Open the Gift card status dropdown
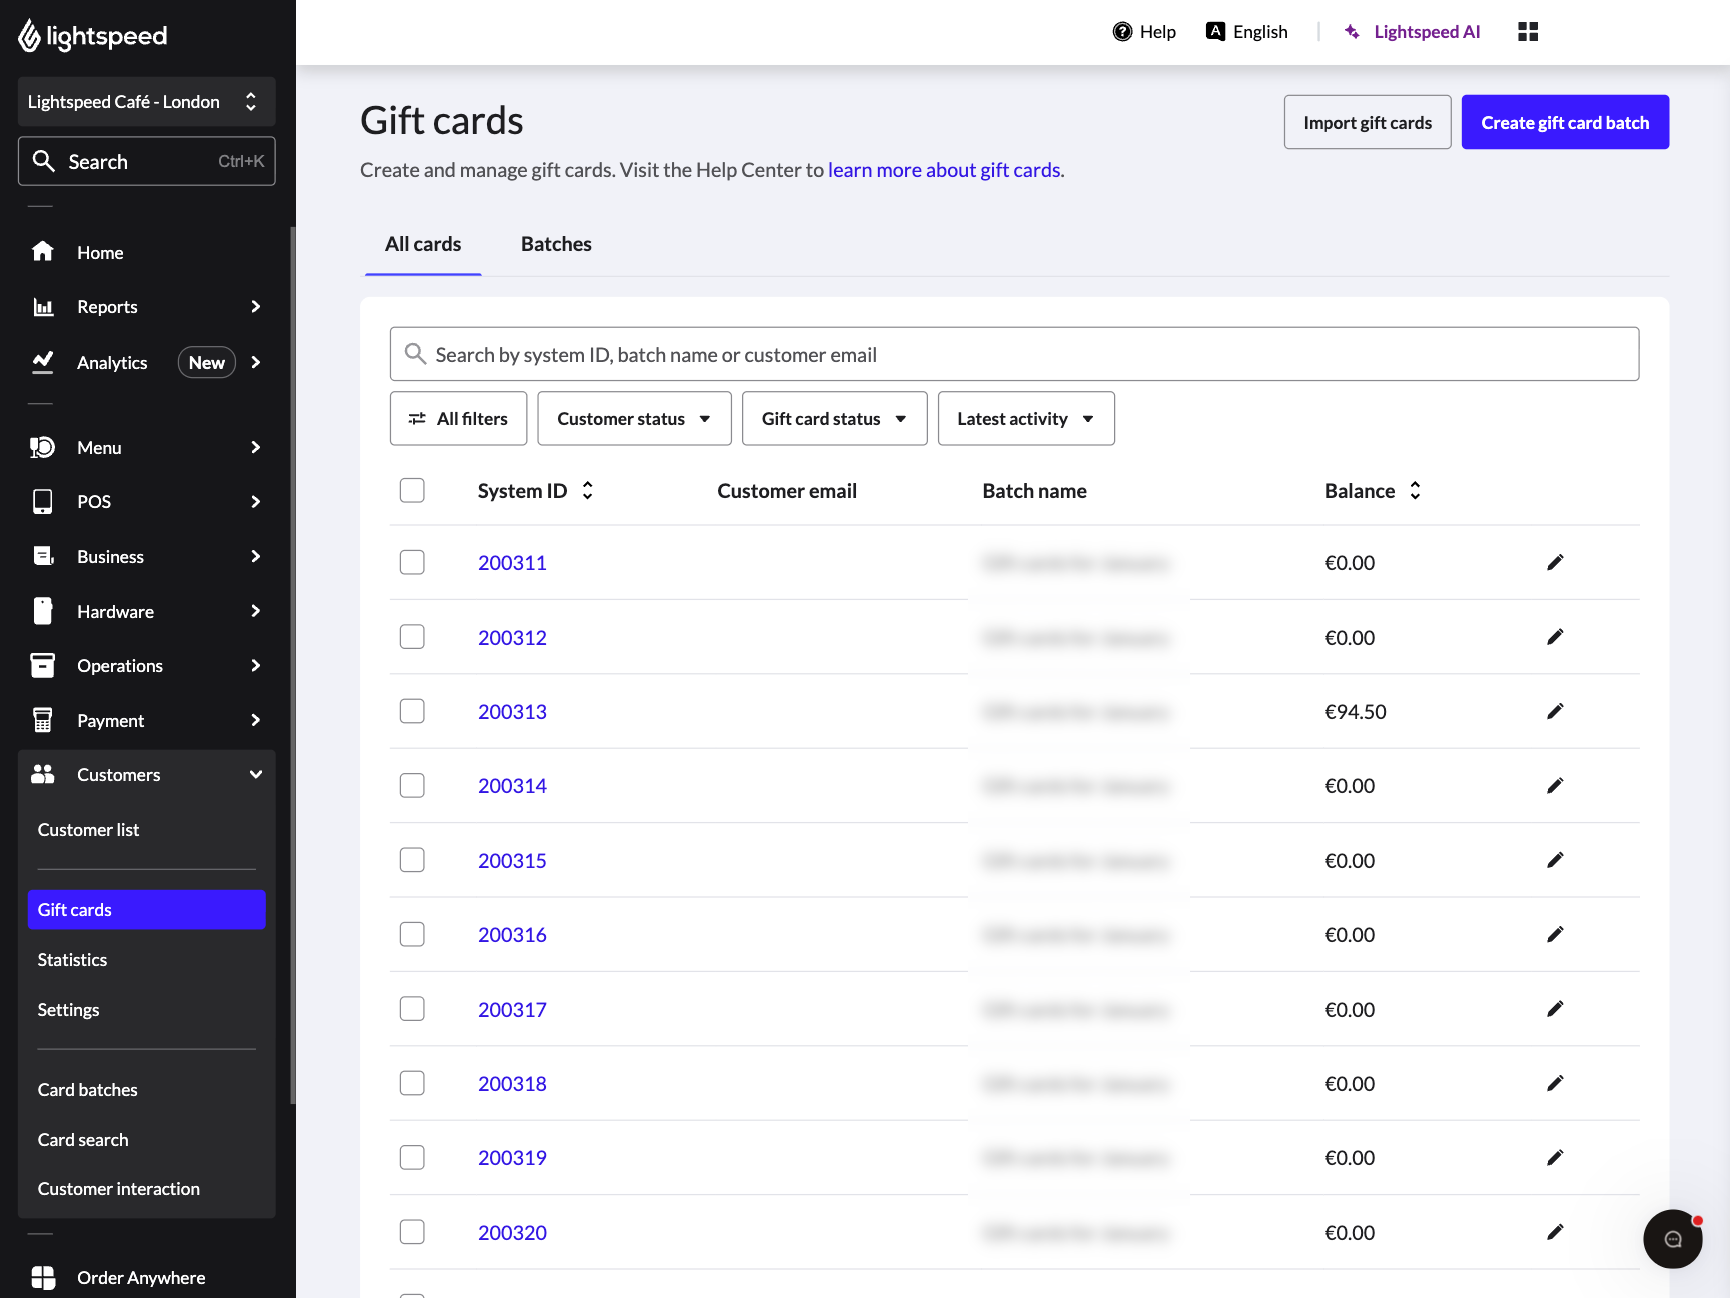1730x1298 pixels. point(833,418)
